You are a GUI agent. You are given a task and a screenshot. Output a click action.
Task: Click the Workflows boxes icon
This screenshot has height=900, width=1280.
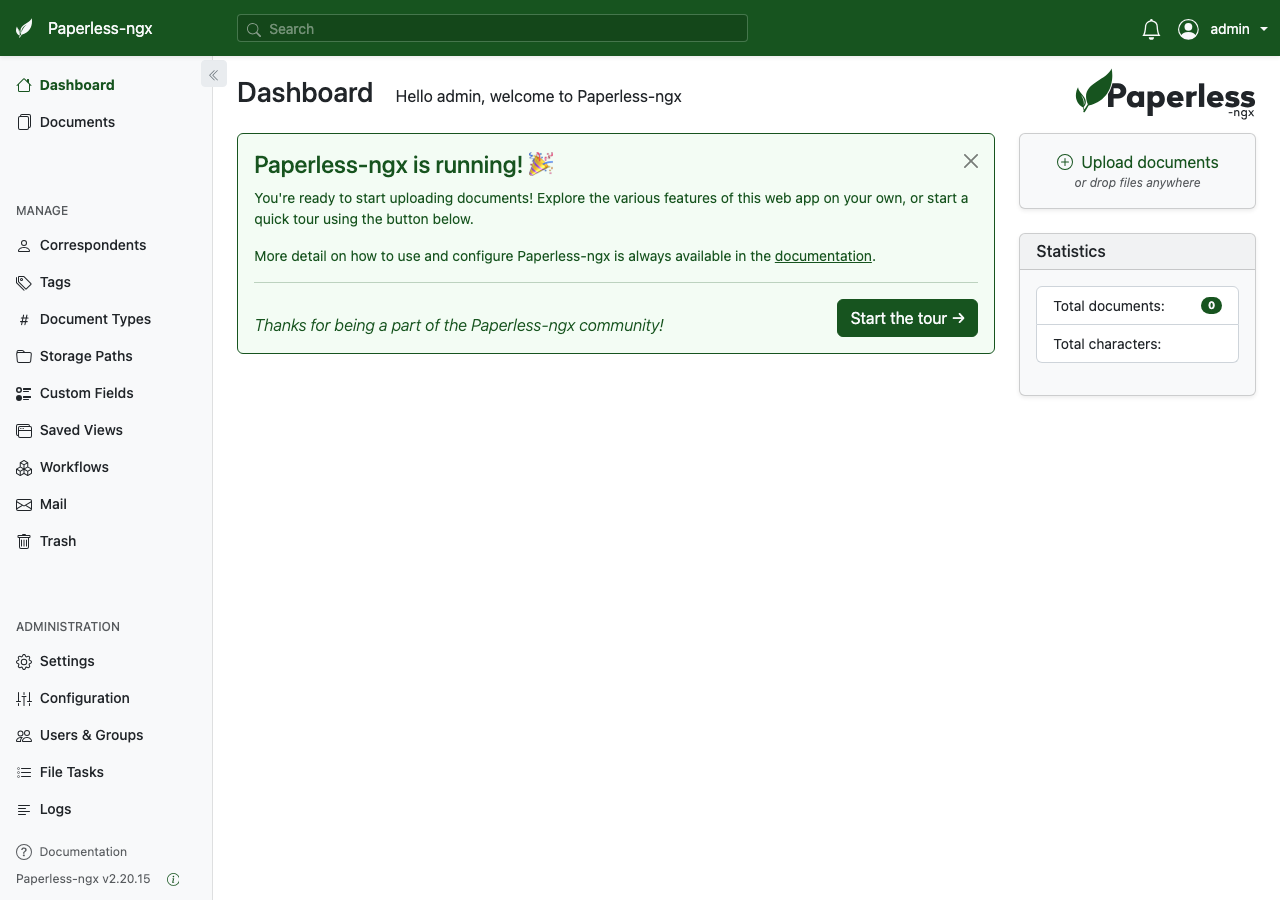24,467
